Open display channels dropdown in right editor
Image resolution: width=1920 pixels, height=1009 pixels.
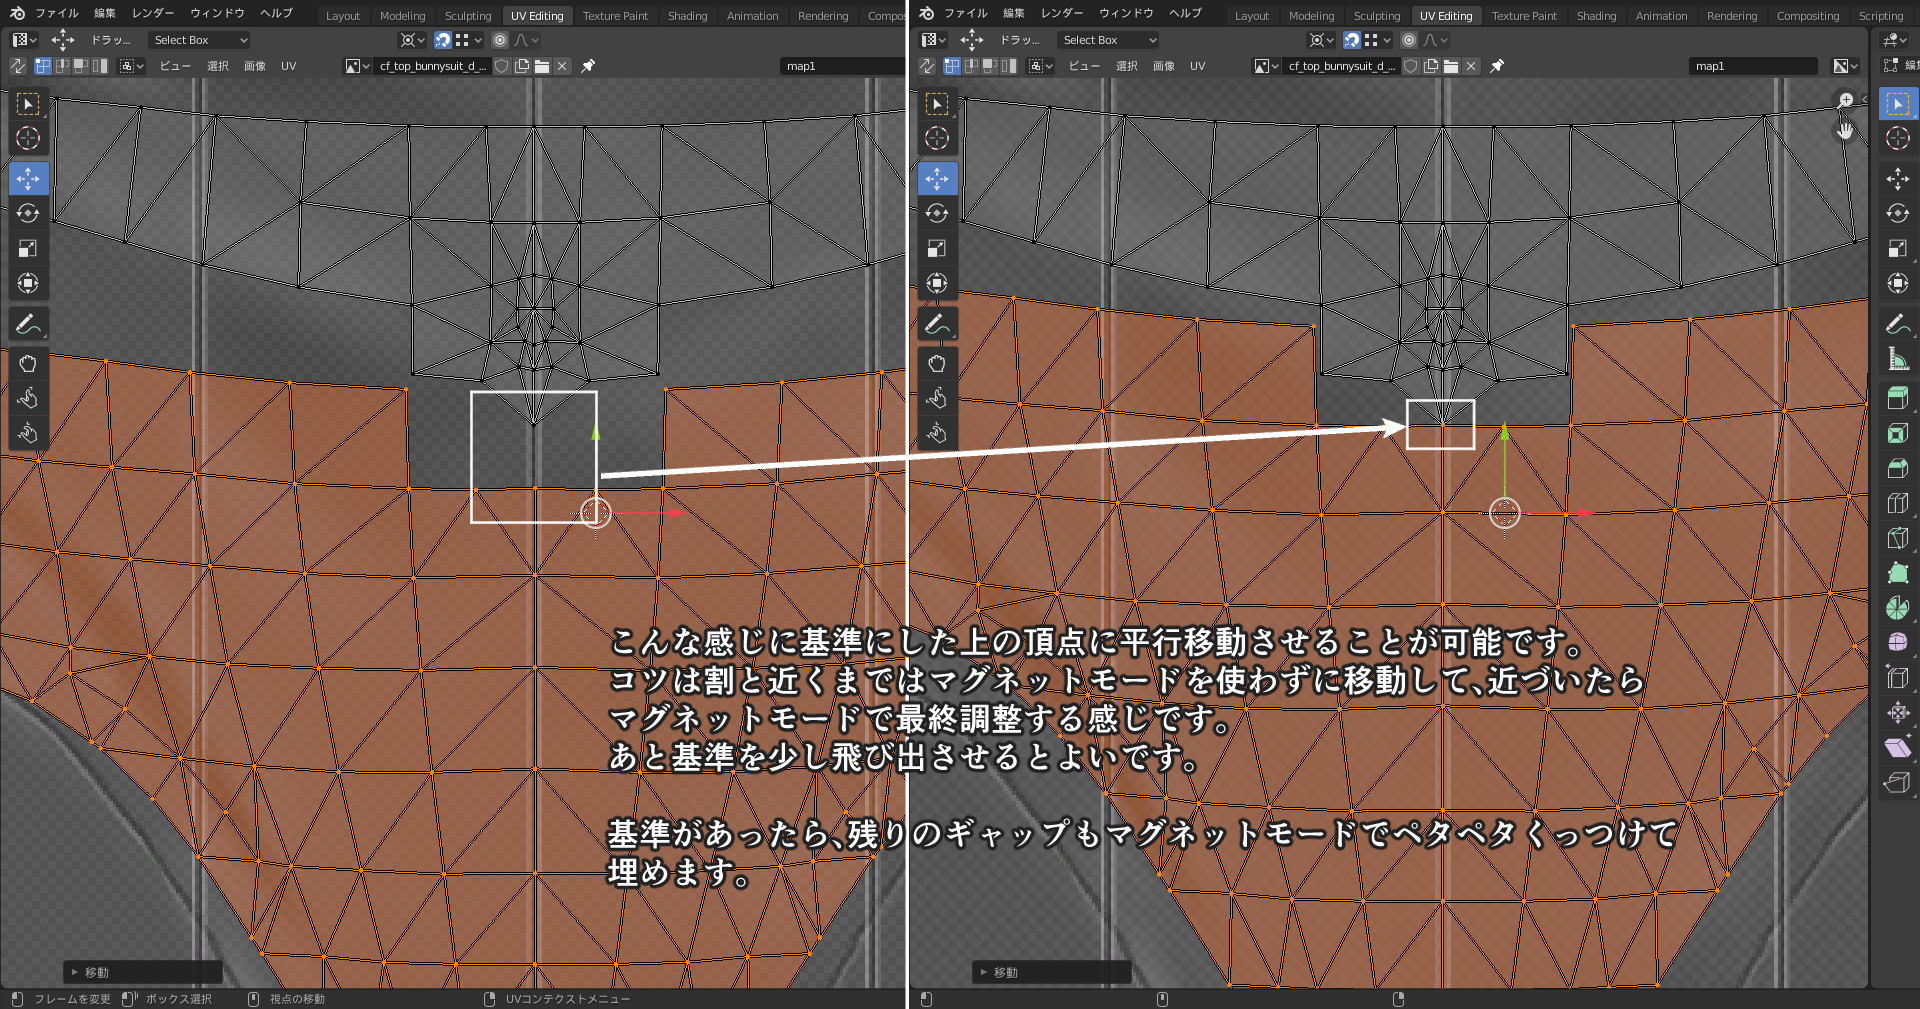pos(1846,66)
